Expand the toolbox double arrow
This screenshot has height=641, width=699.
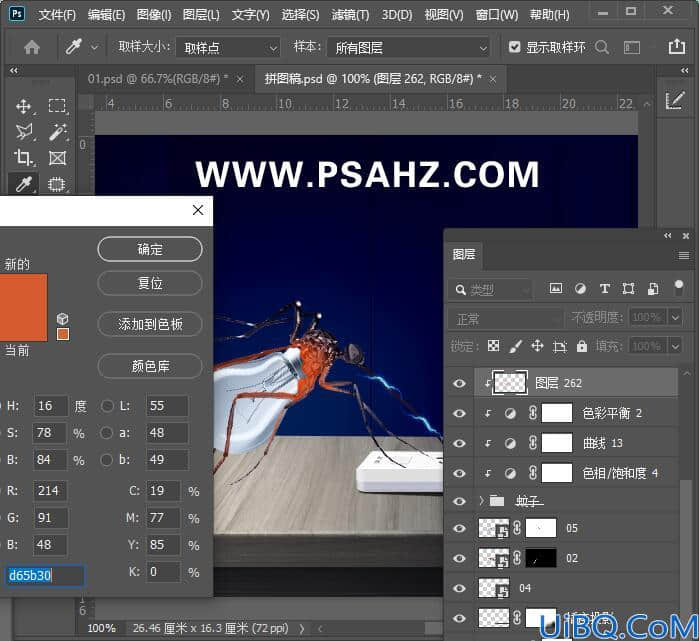click(14, 70)
